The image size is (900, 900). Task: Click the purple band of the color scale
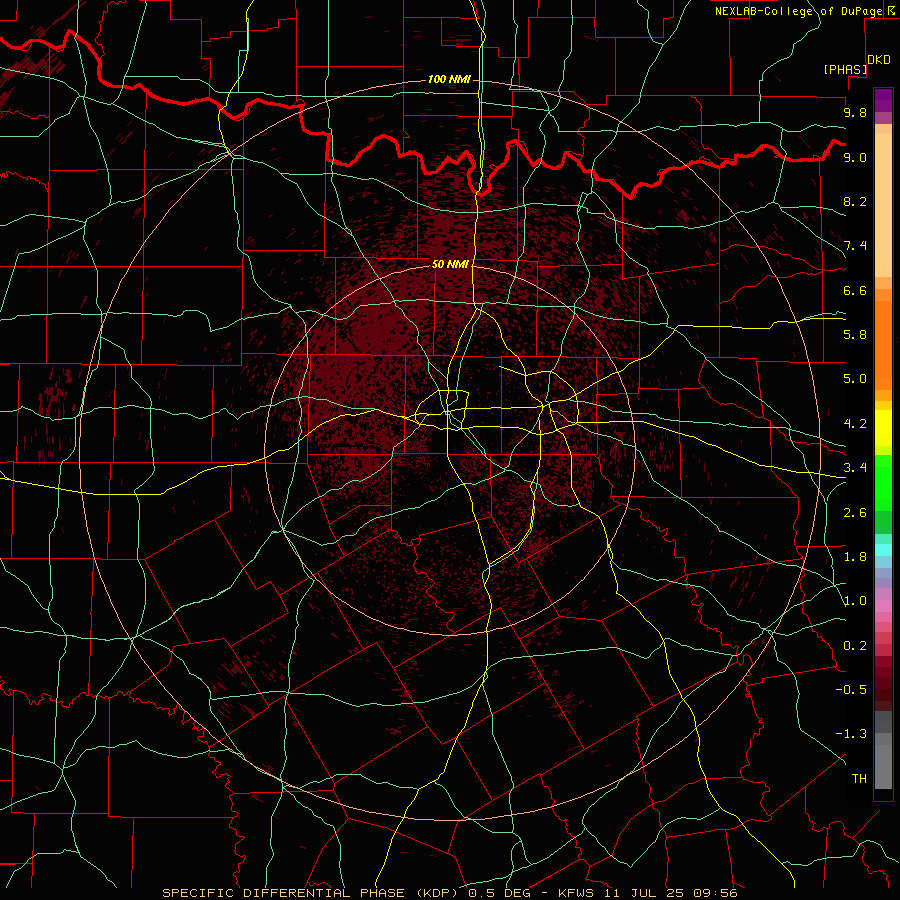[883, 100]
